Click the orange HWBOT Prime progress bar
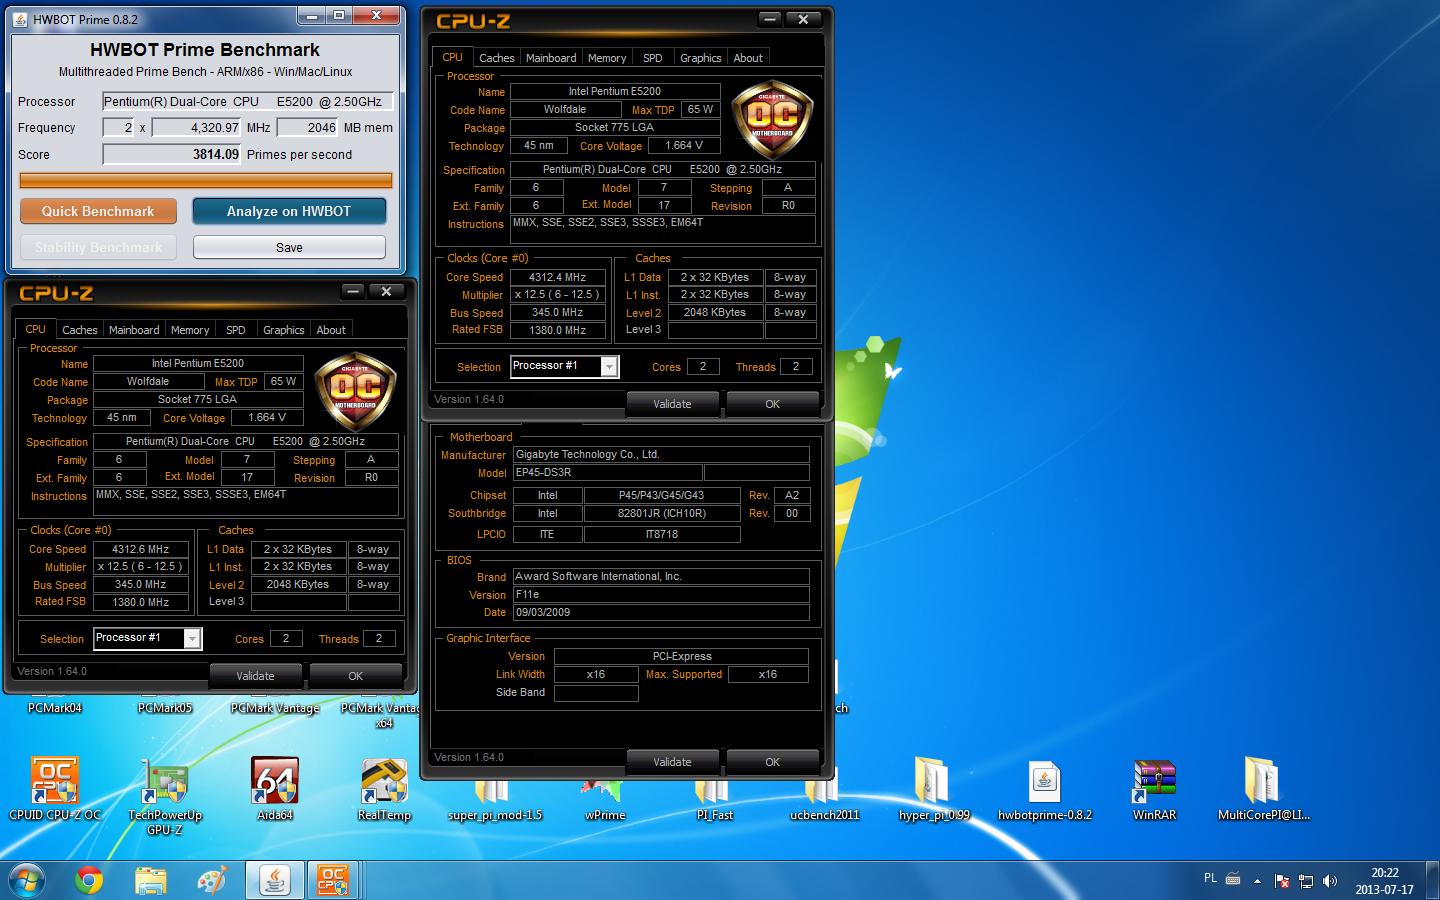This screenshot has height=900, width=1440. click(206, 181)
